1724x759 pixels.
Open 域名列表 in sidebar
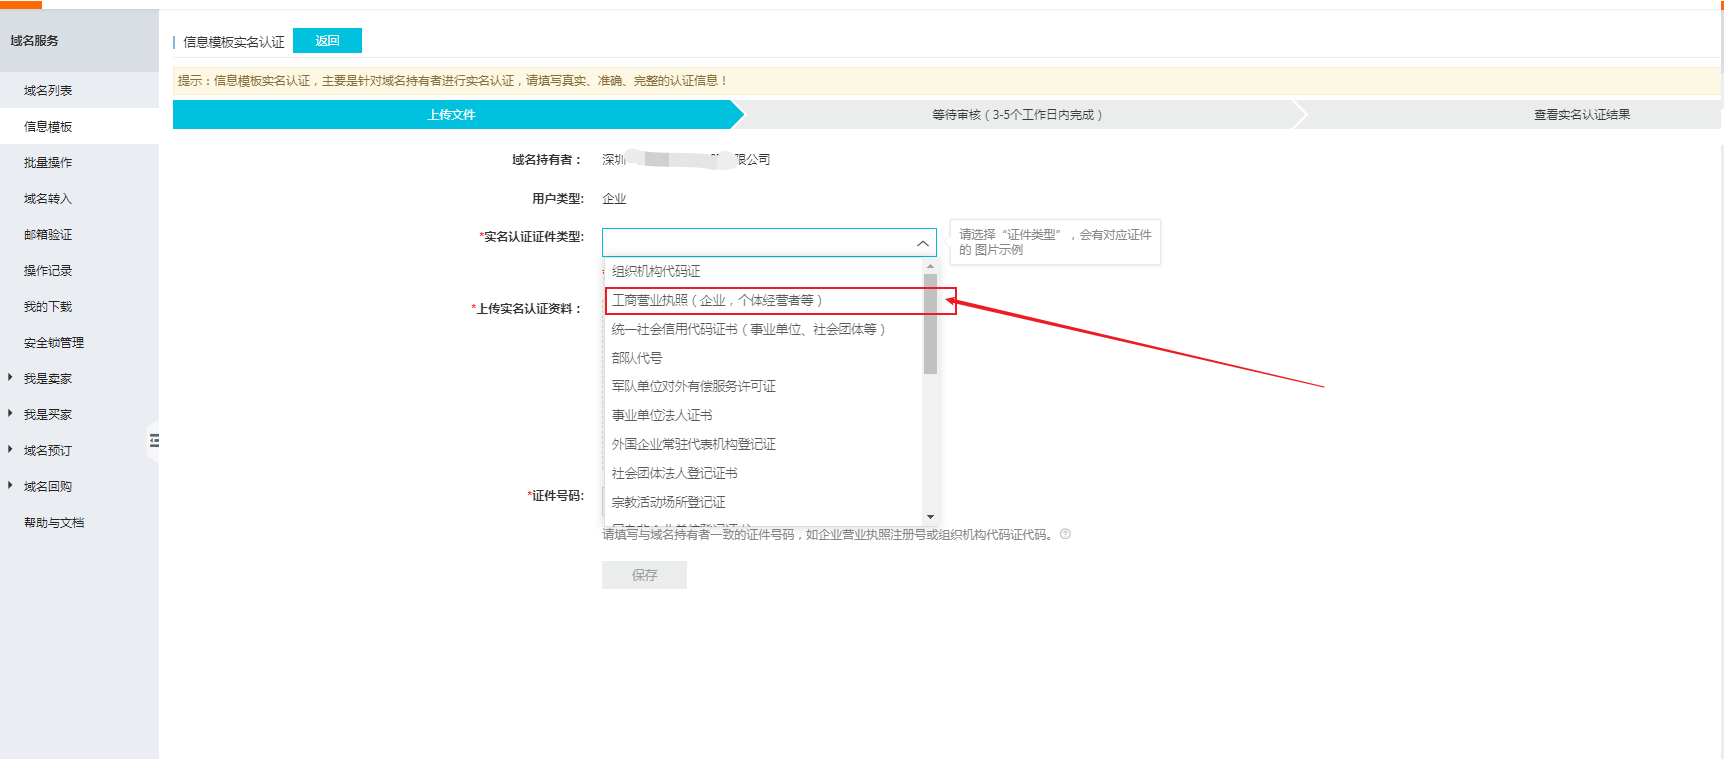(x=48, y=90)
